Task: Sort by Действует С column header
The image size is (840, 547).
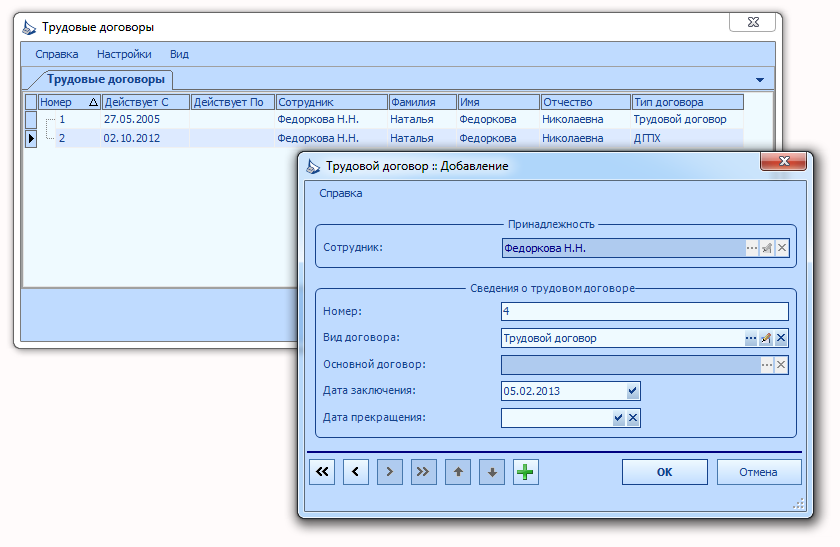Action: coord(146,102)
